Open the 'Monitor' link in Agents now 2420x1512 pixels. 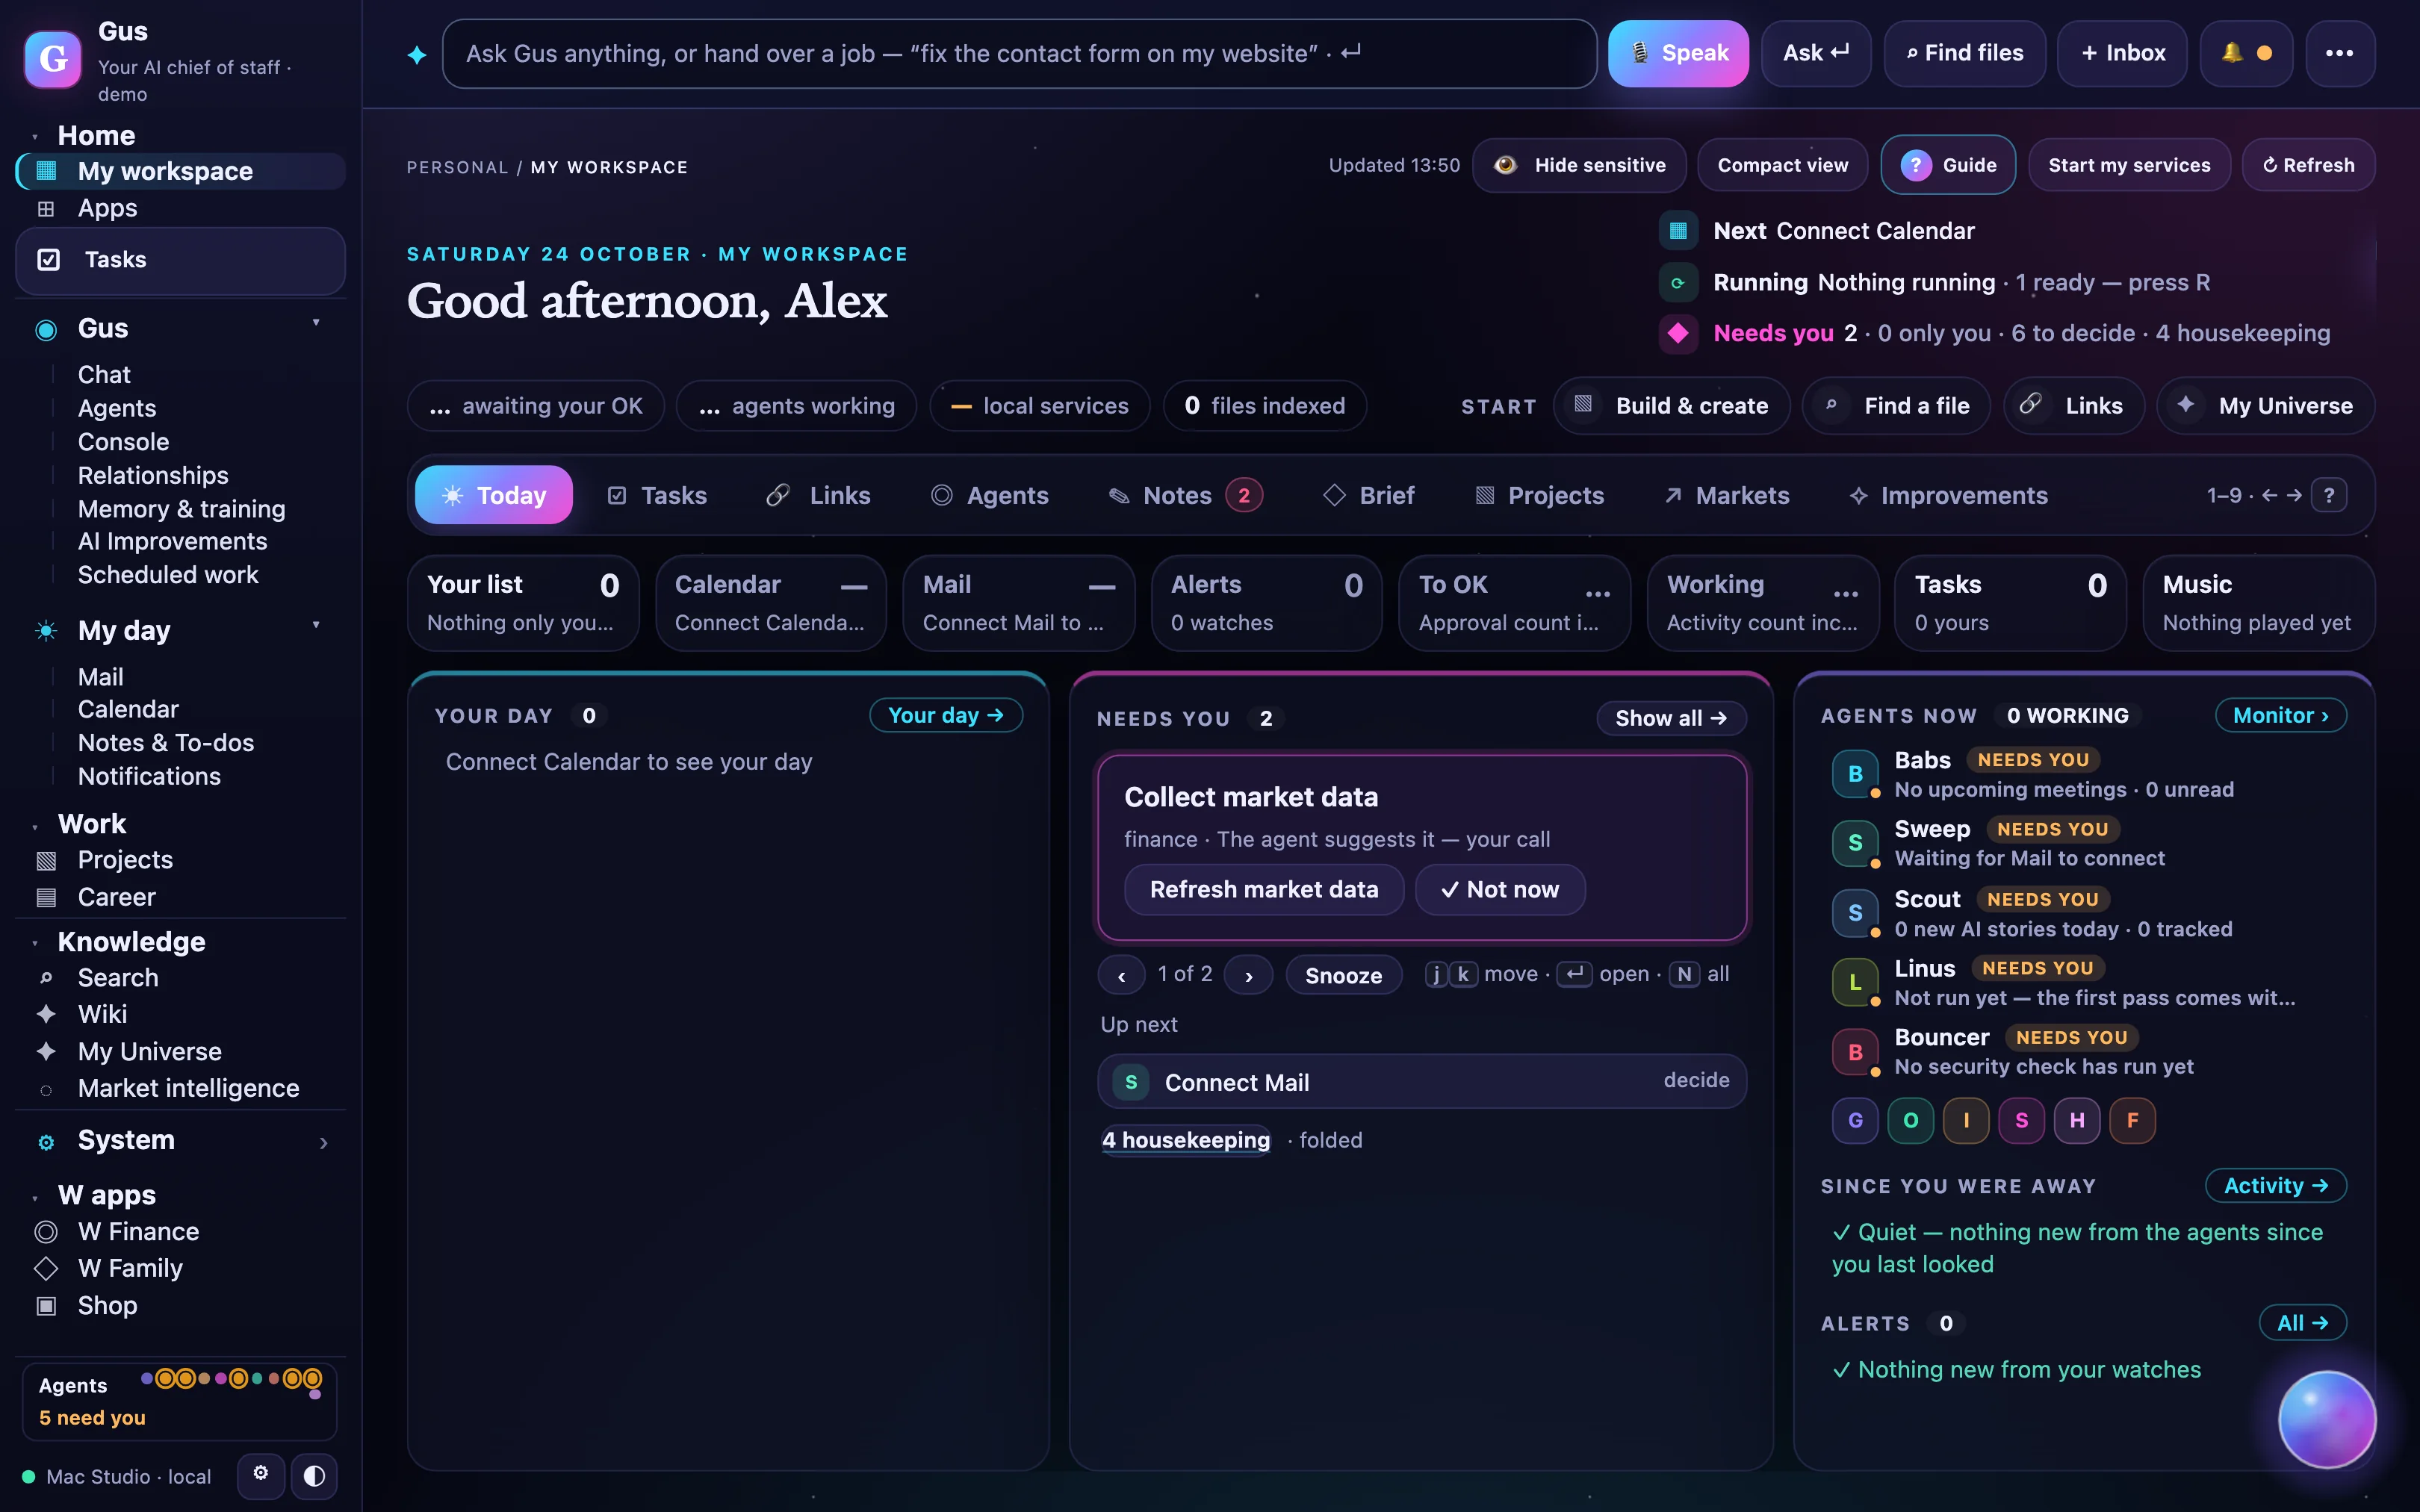click(x=2281, y=715)
